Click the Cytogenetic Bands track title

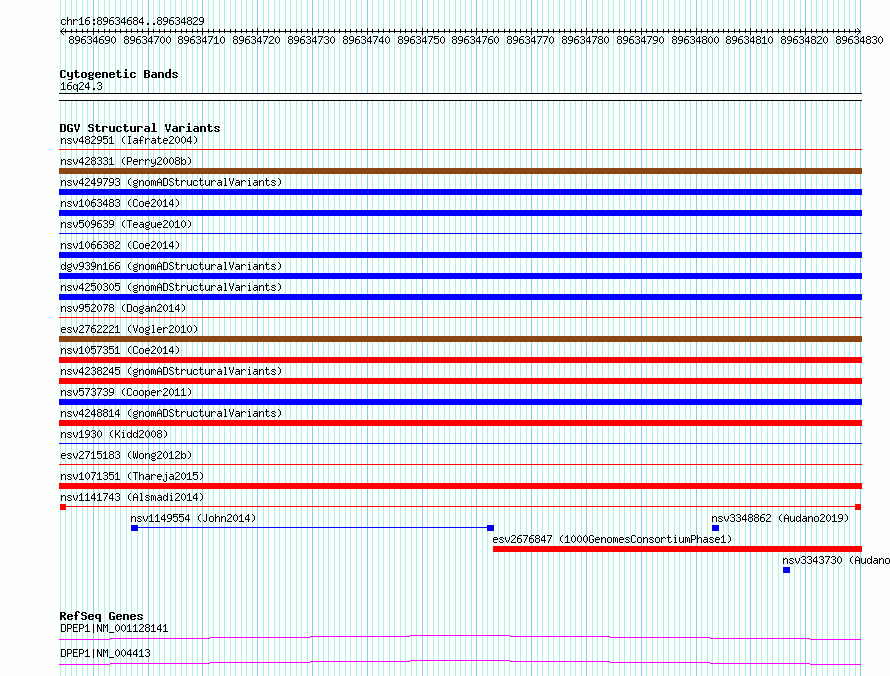119,74
